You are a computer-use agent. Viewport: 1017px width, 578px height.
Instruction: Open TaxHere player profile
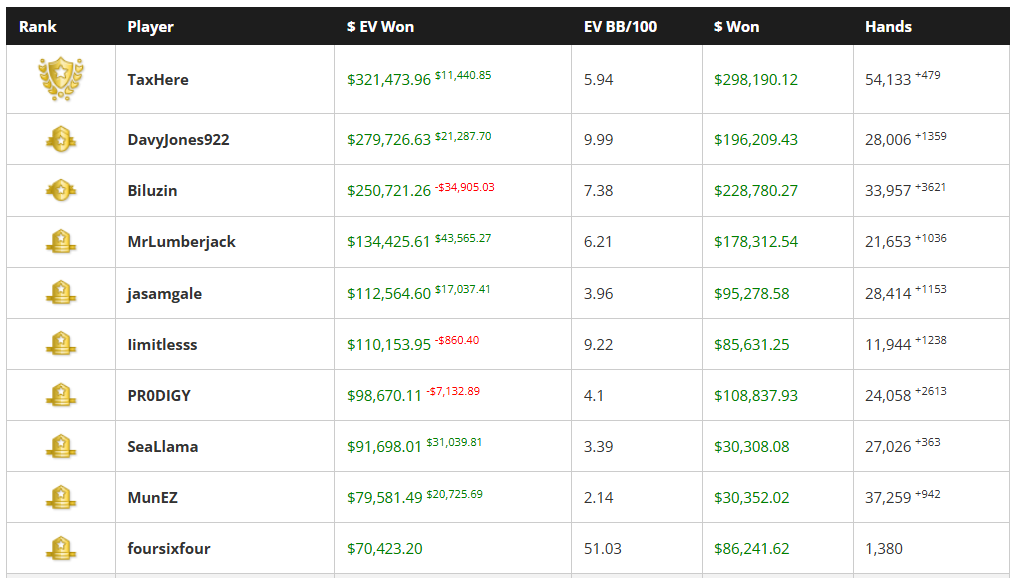coord(158,80)
